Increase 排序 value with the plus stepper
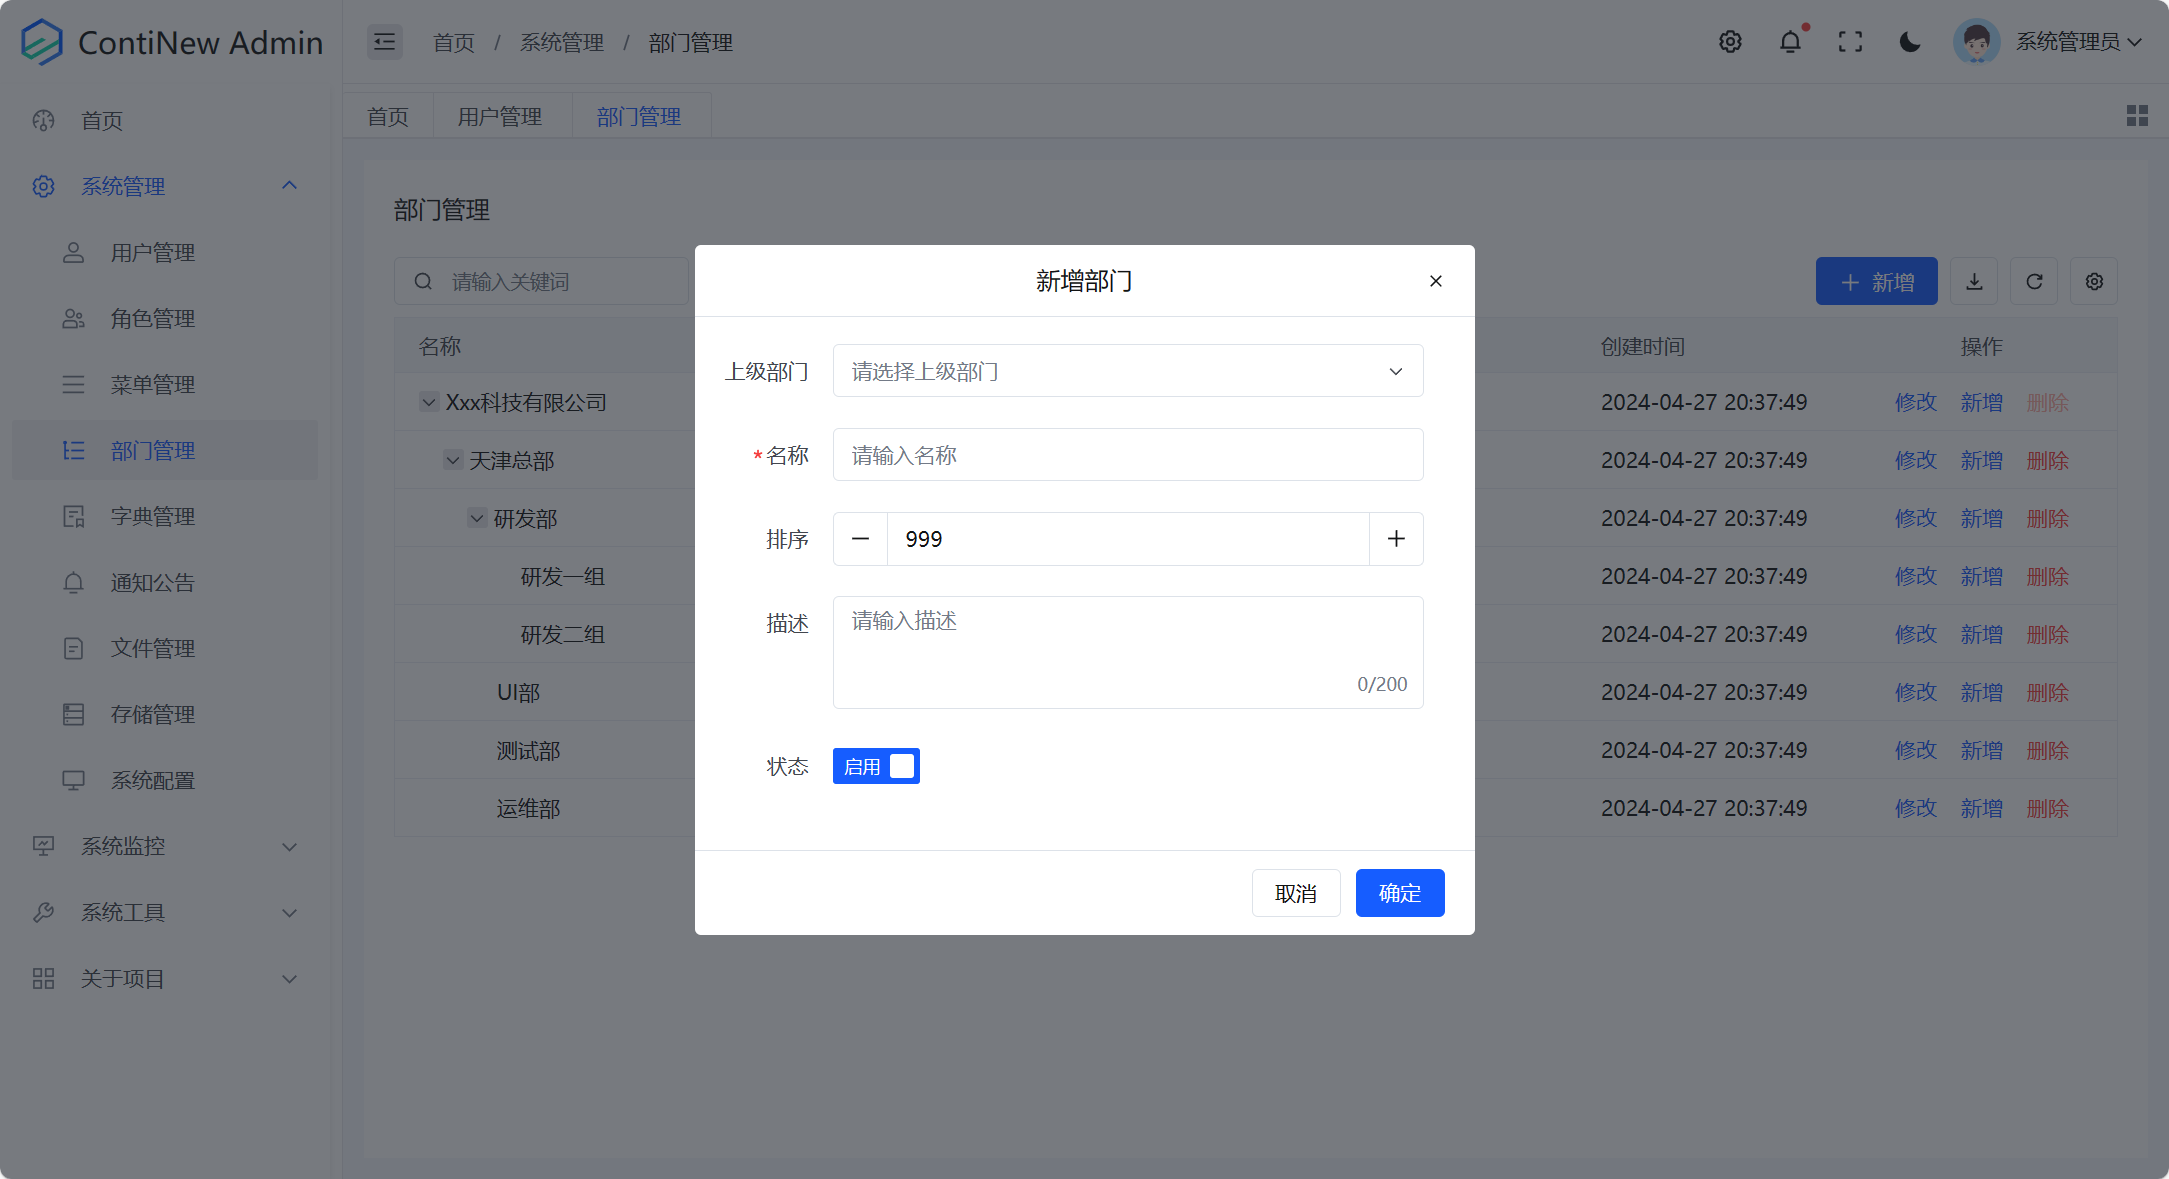 [1396, 538]
